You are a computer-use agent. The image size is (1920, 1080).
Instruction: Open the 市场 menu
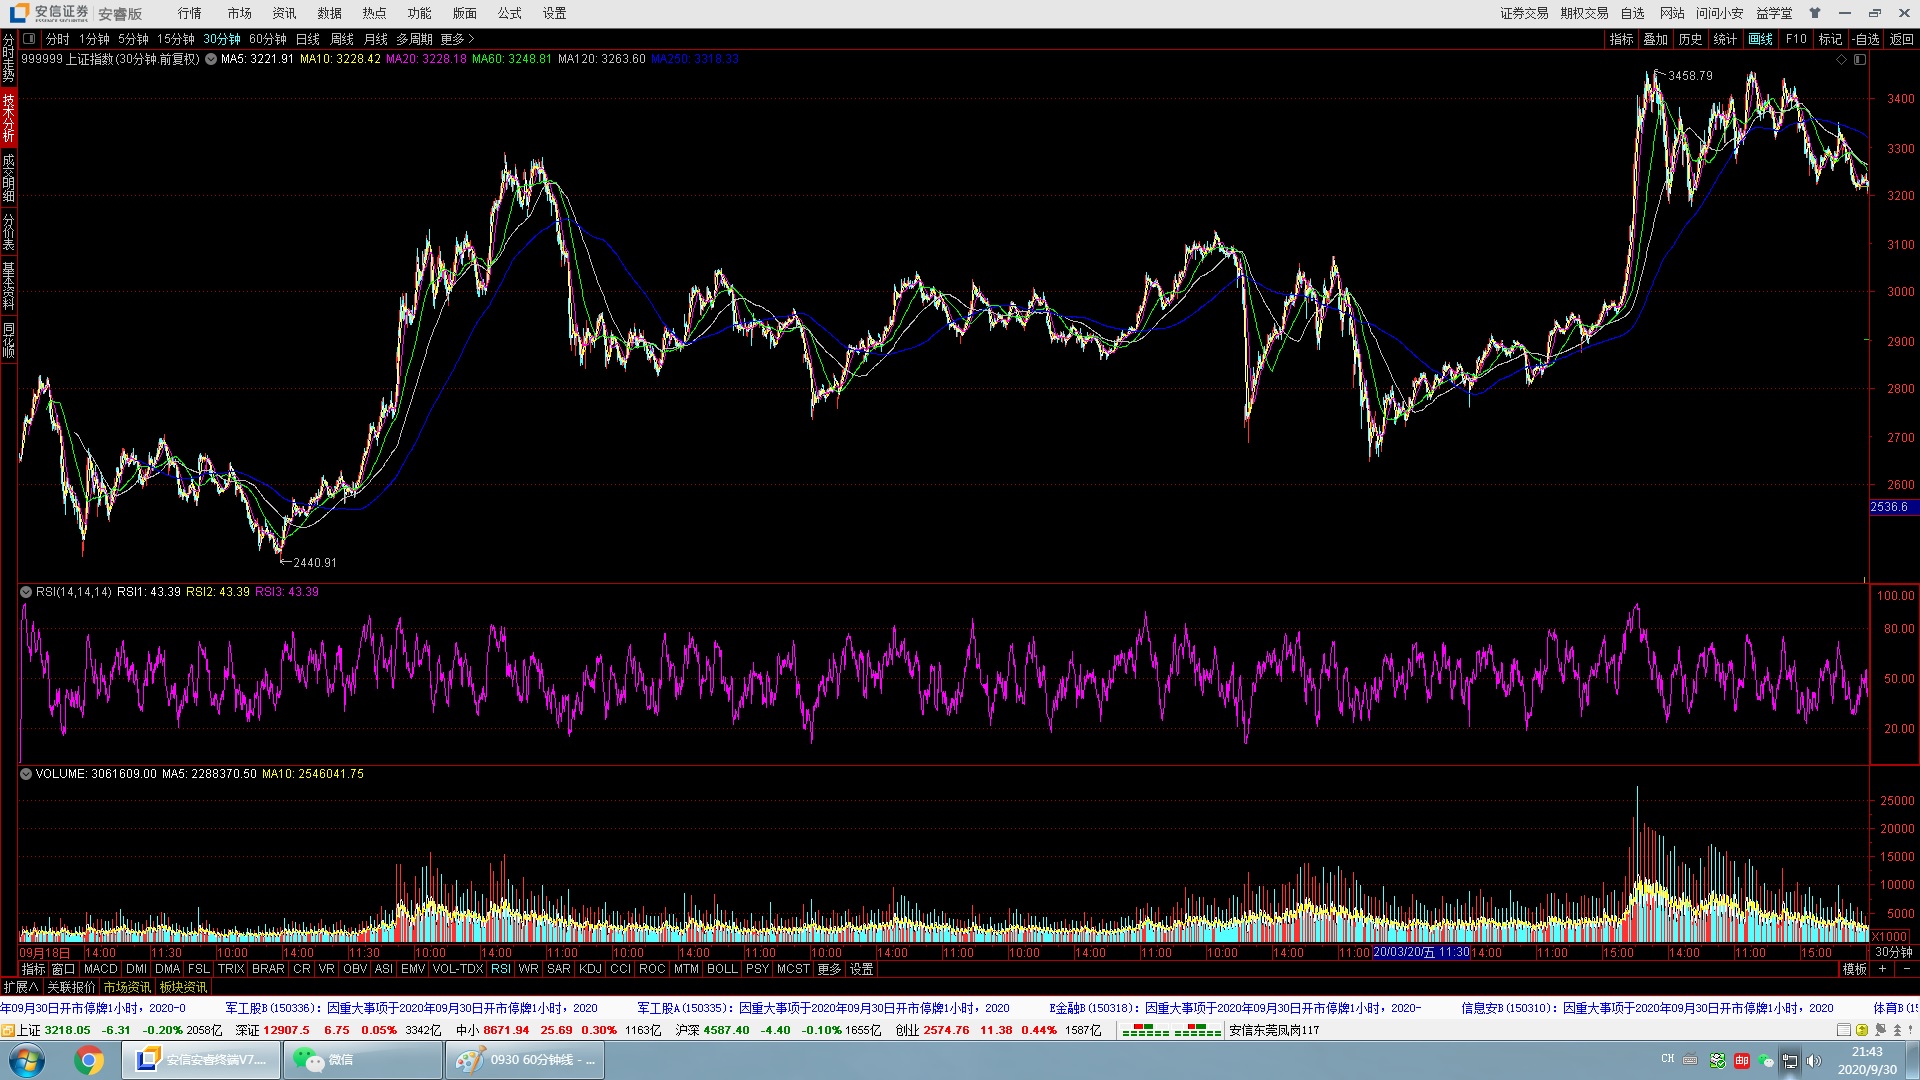pyautogui.click(x=239, y=13)
